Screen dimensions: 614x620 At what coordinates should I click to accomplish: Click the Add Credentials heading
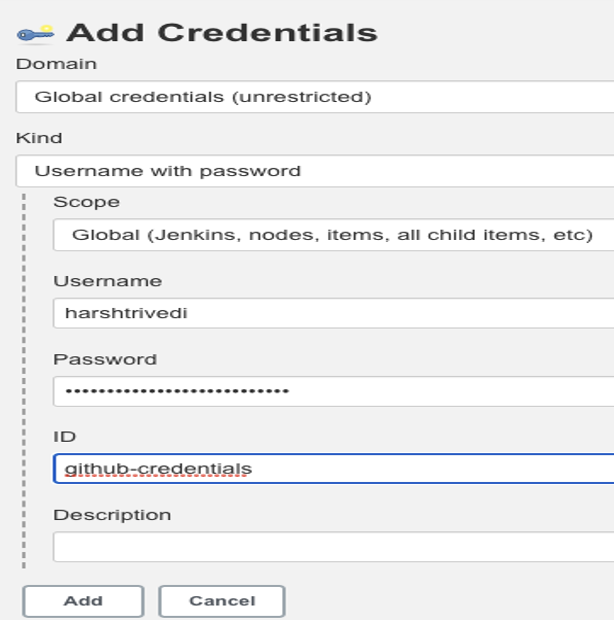coord(222,32)
